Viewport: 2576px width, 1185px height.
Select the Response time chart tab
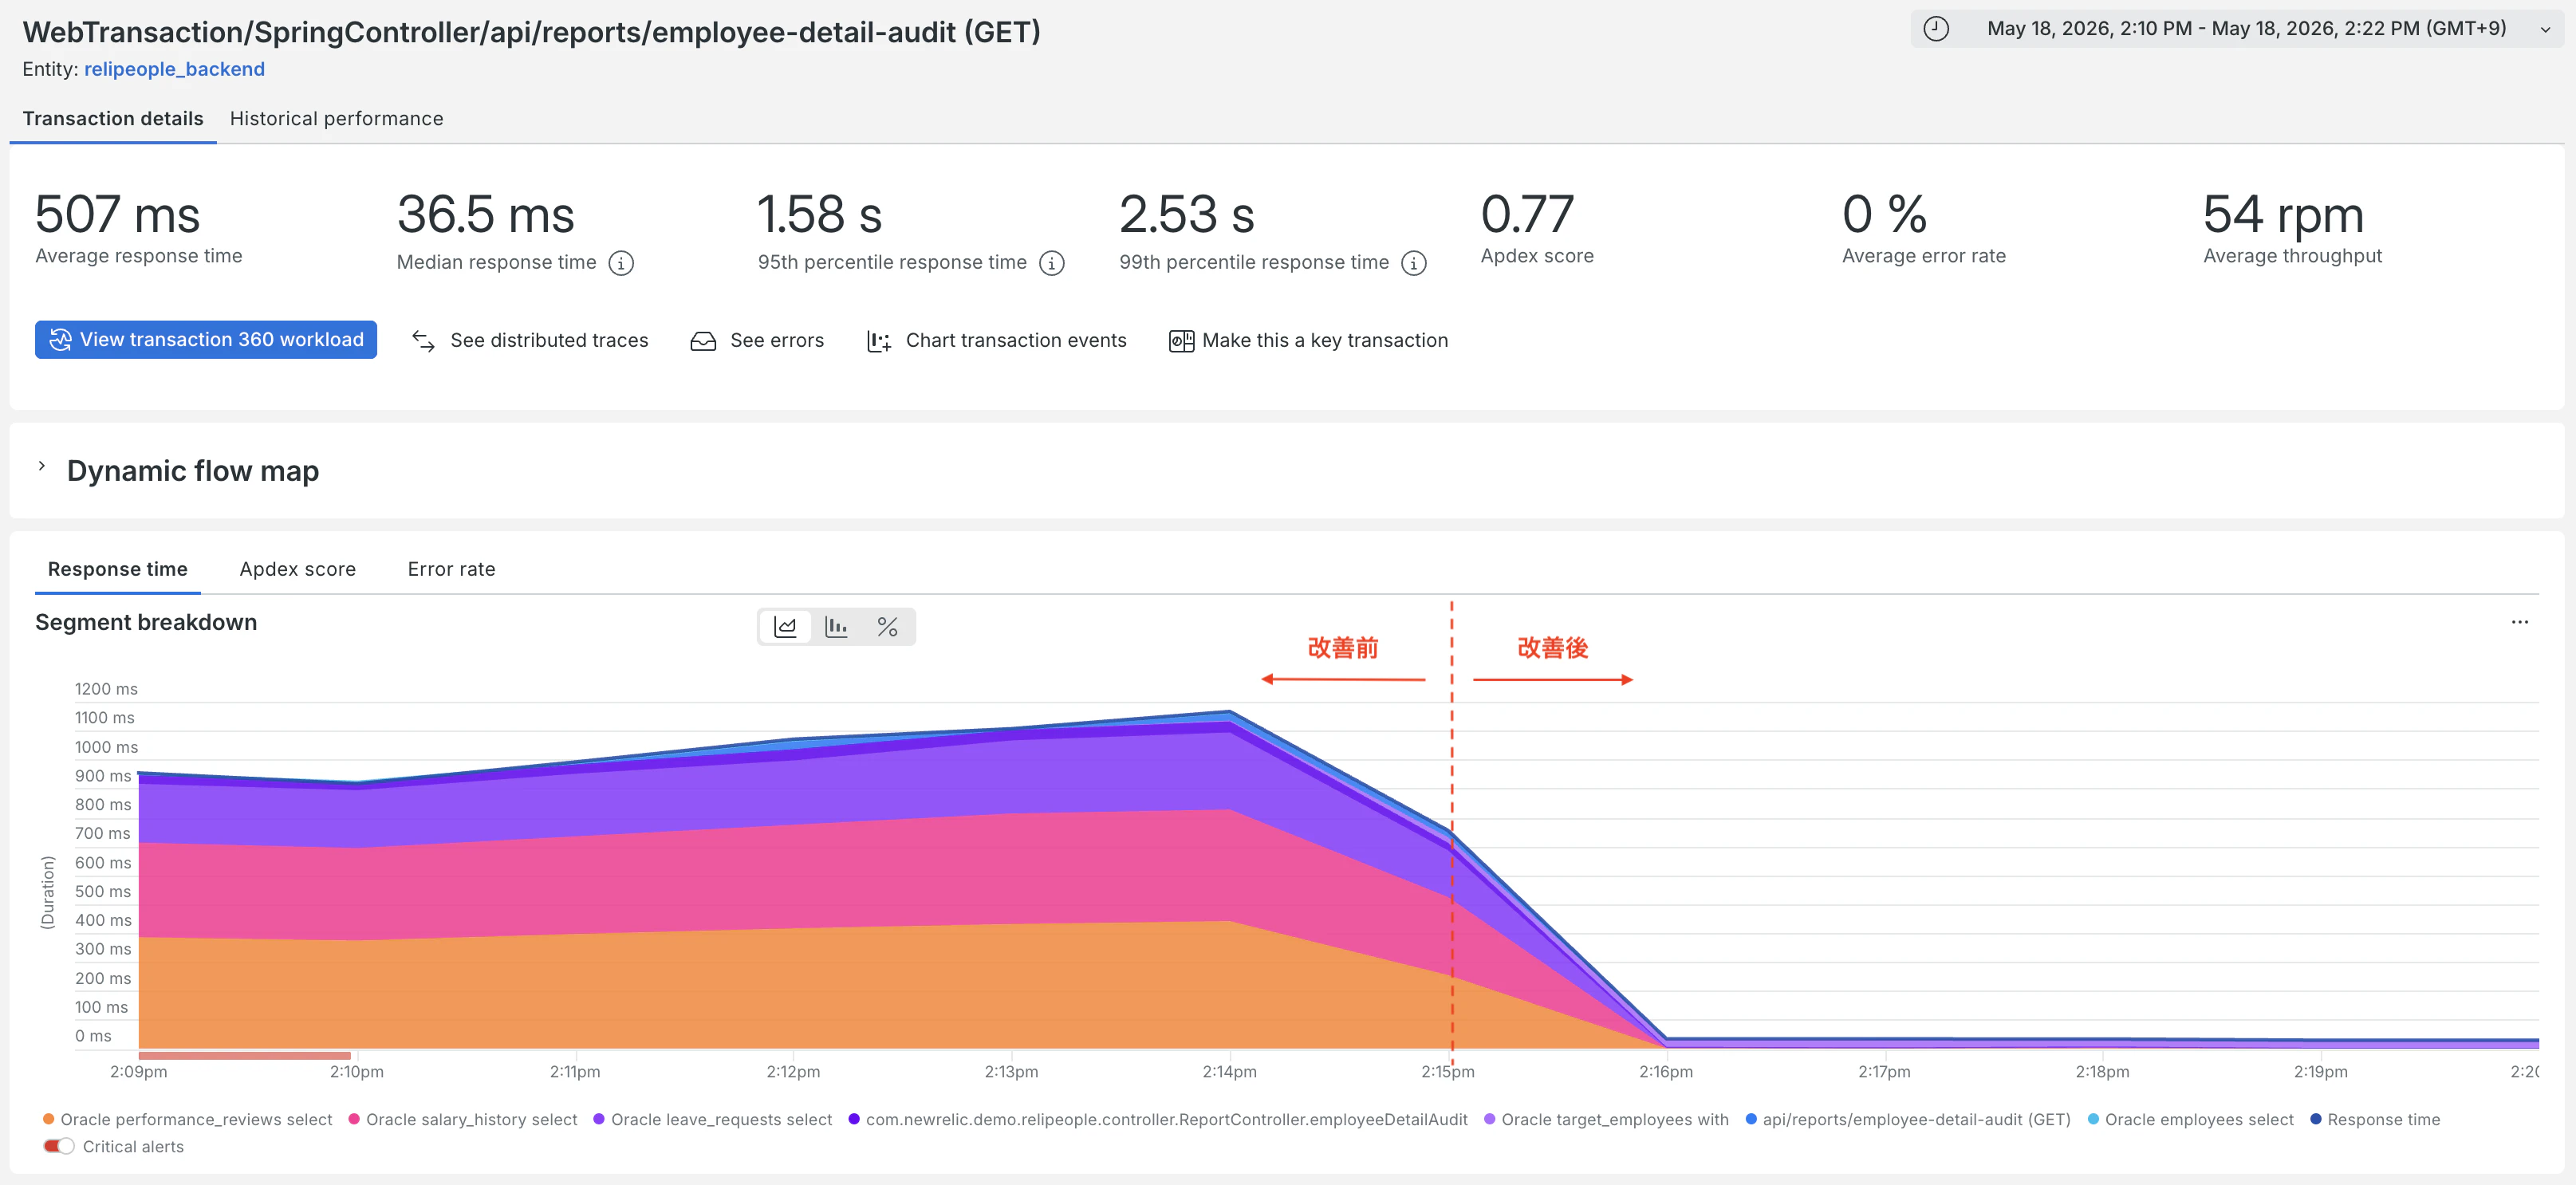pos(118,569)
